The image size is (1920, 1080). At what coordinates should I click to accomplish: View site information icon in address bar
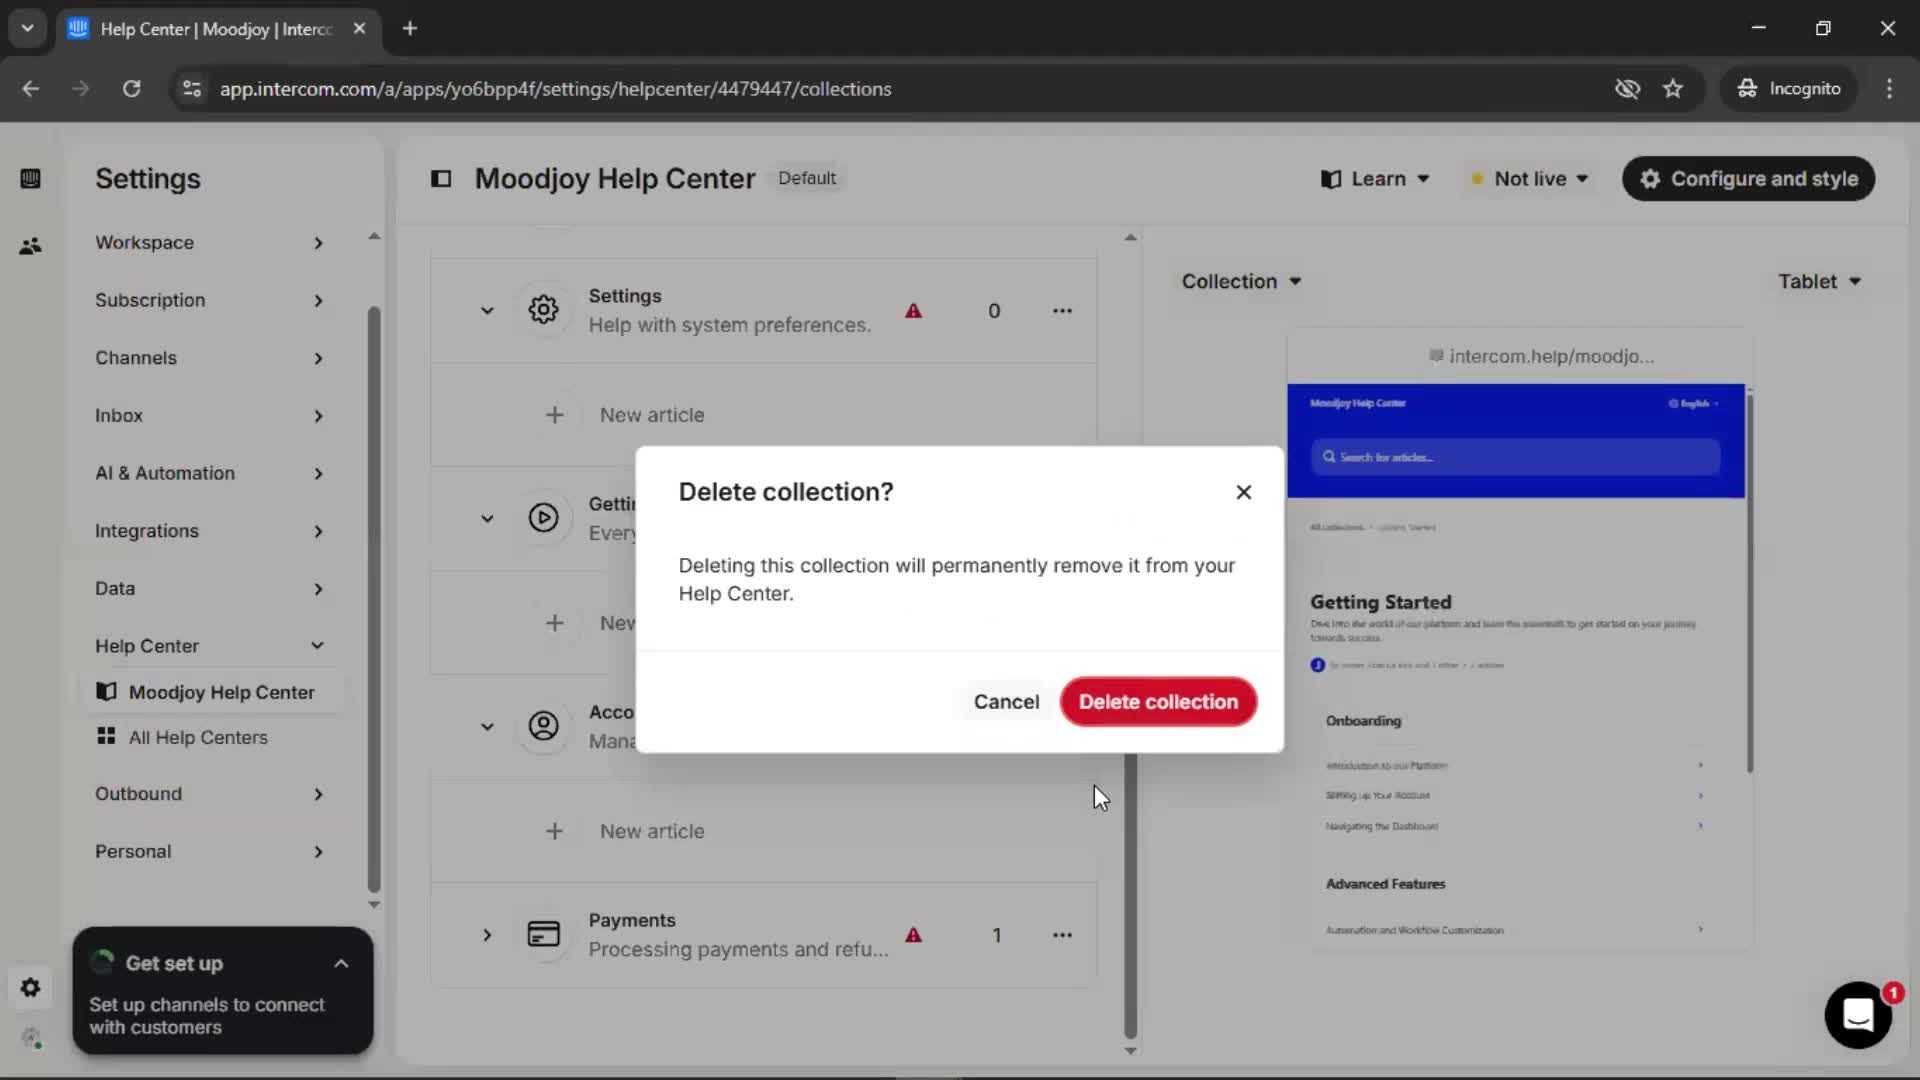pos(191,88)
